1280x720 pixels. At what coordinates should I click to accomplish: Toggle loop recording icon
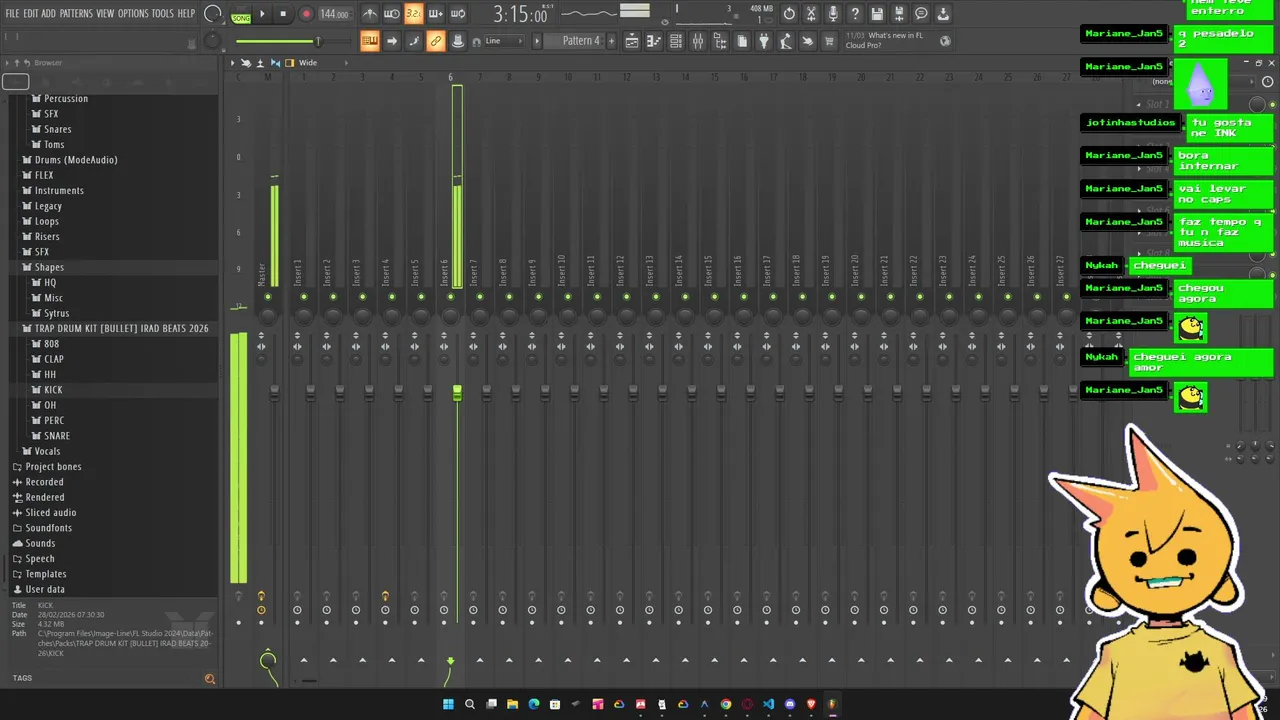click(x=458, y=14)
